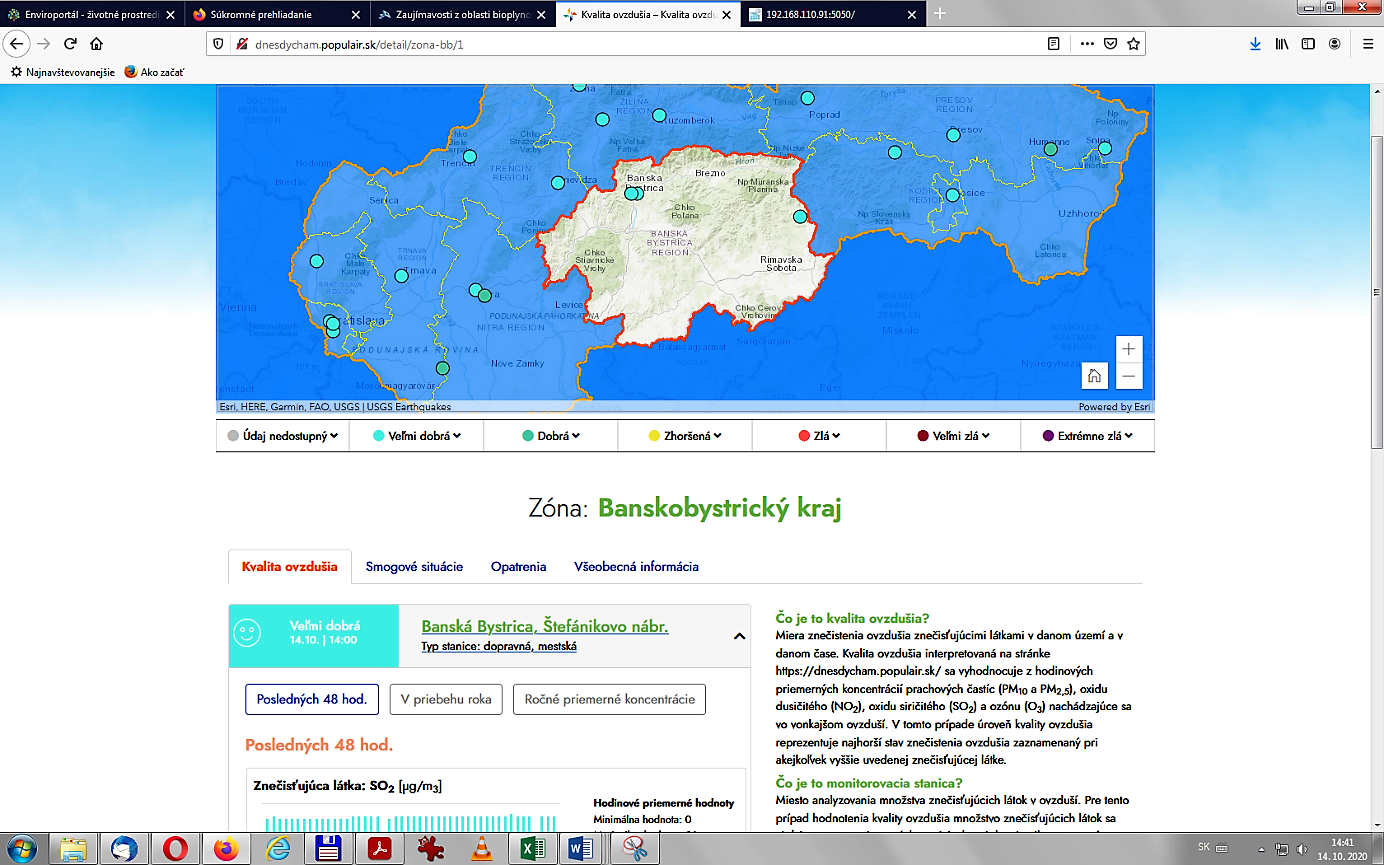The height and width of the screenshot is (865, 1384).
Task: Click the Ročné priemerné koncentrácie button
Action: click(609, 699)
